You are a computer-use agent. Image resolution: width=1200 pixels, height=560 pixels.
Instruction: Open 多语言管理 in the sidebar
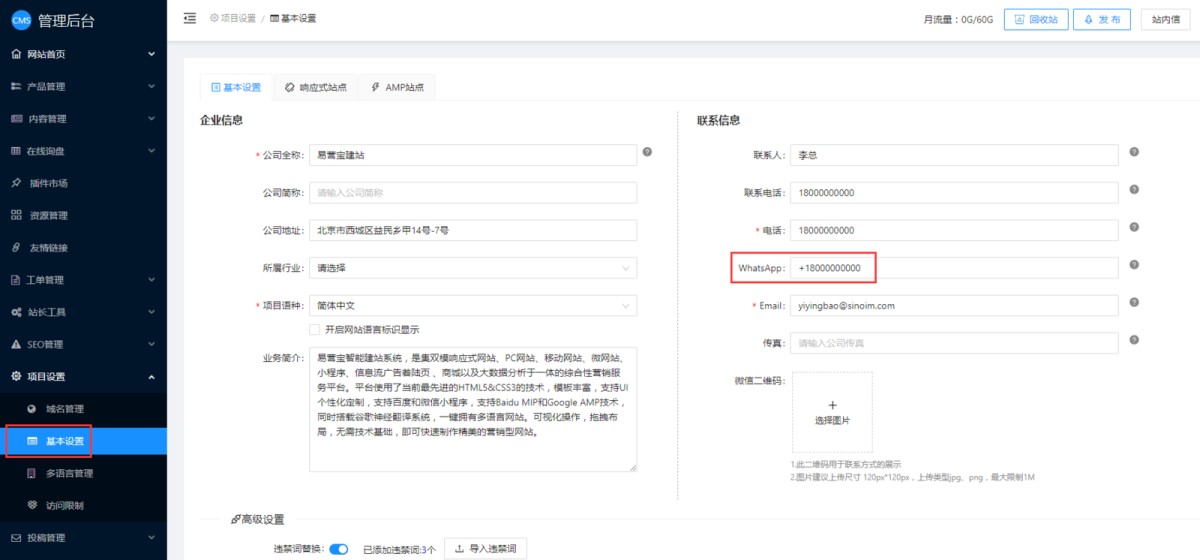point(69,473)
